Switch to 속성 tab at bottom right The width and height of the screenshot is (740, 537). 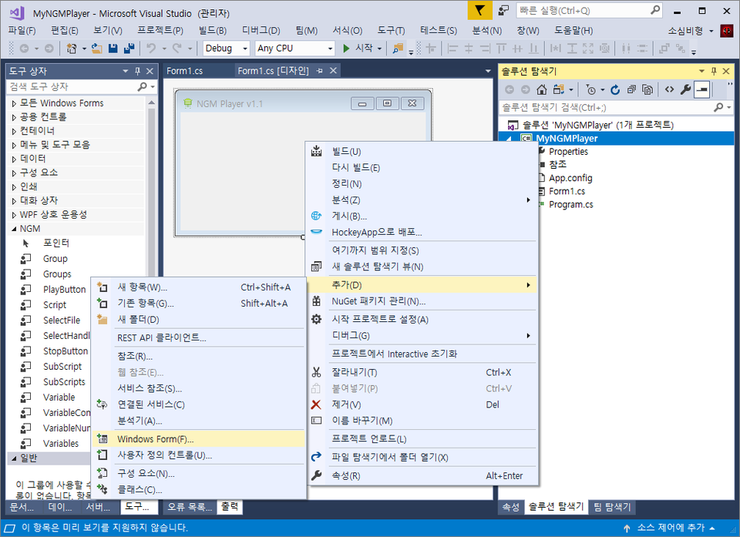tap(511, 507)
